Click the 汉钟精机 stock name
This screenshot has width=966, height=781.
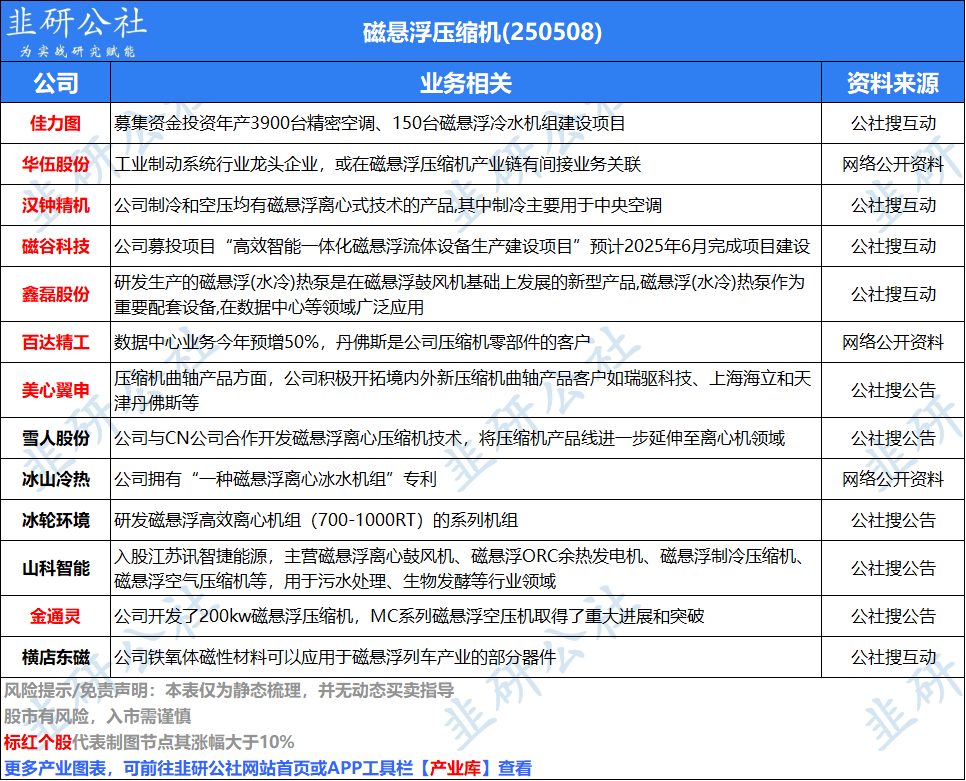coord(56,206)
